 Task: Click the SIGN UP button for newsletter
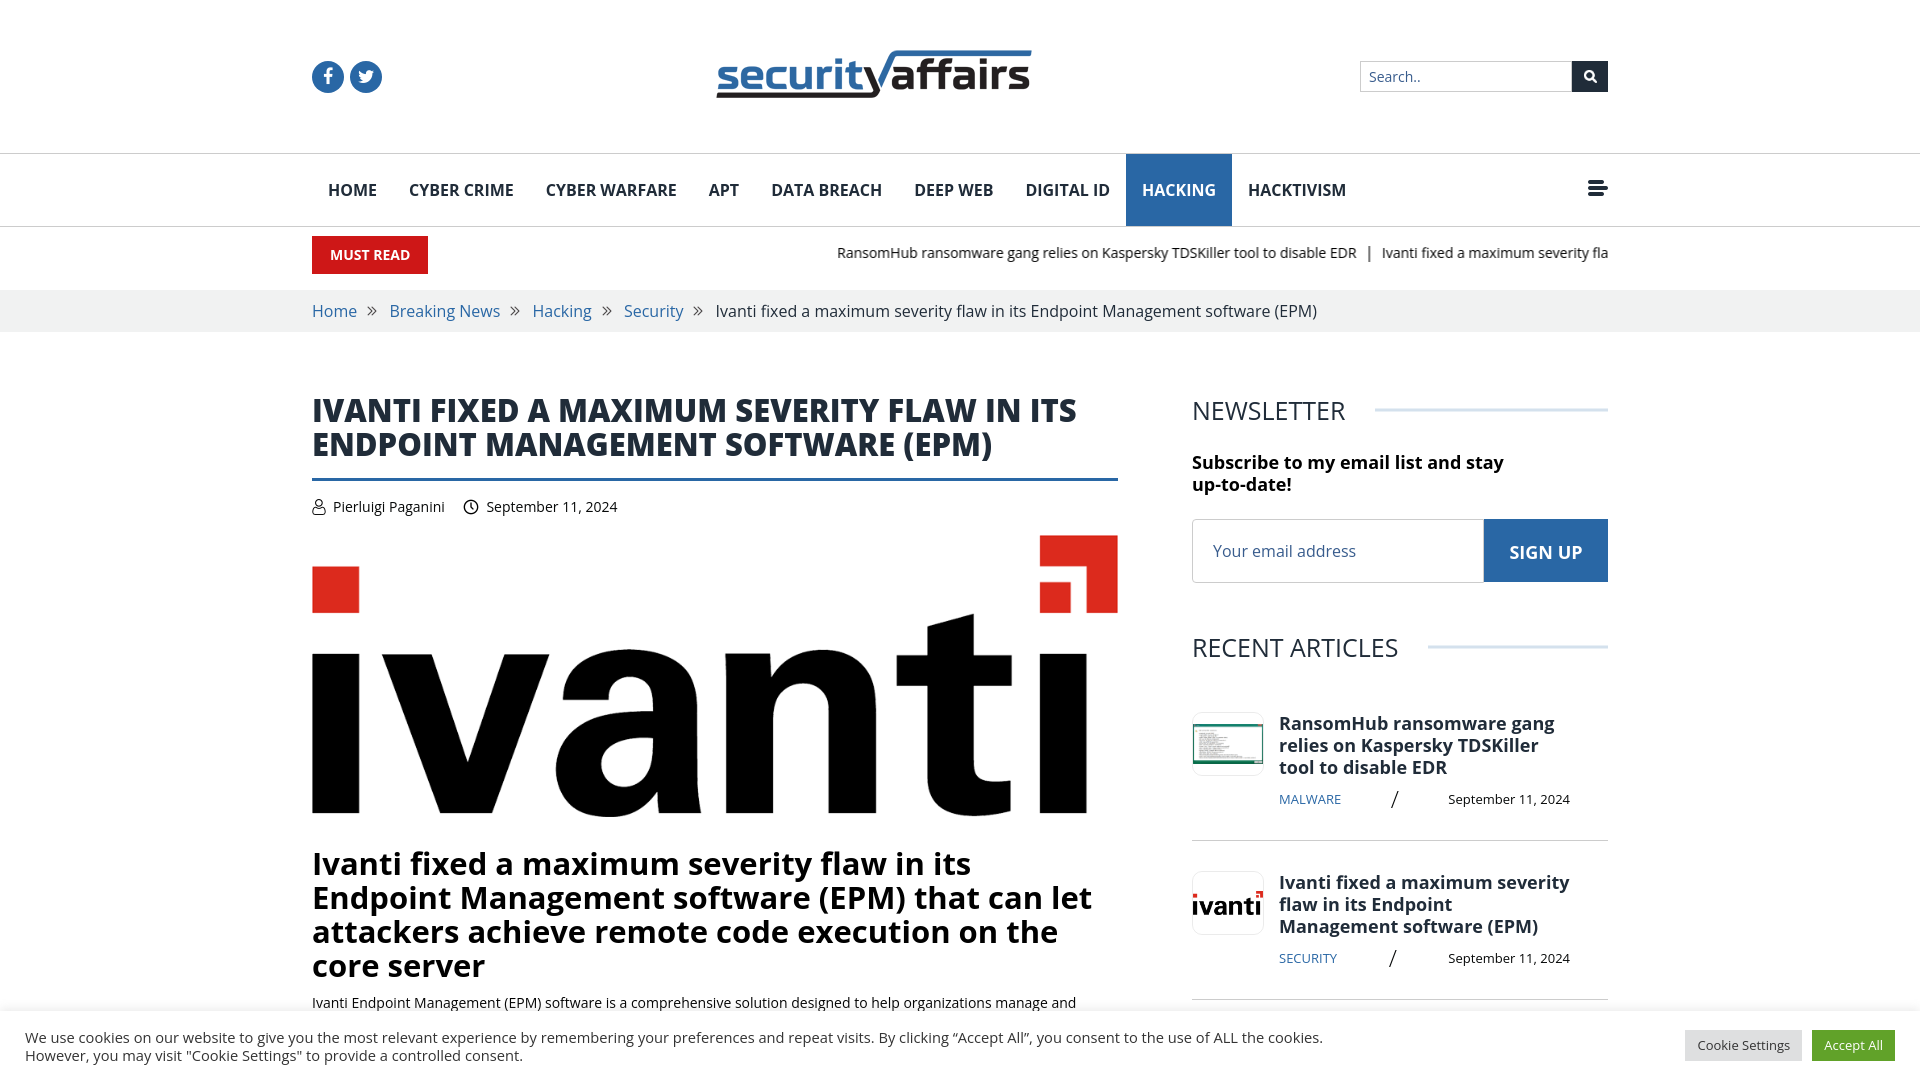pos(1545,551)
